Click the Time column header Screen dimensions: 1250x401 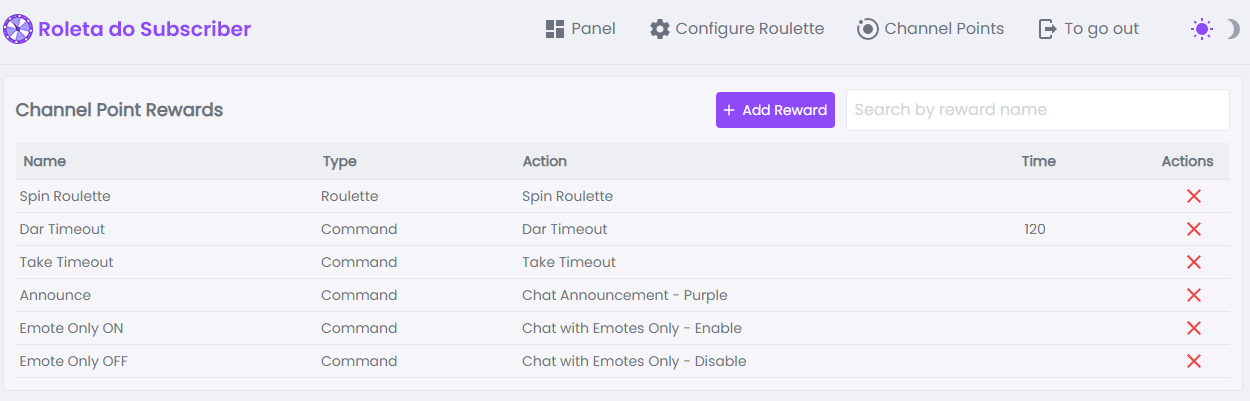point(1038,161)
